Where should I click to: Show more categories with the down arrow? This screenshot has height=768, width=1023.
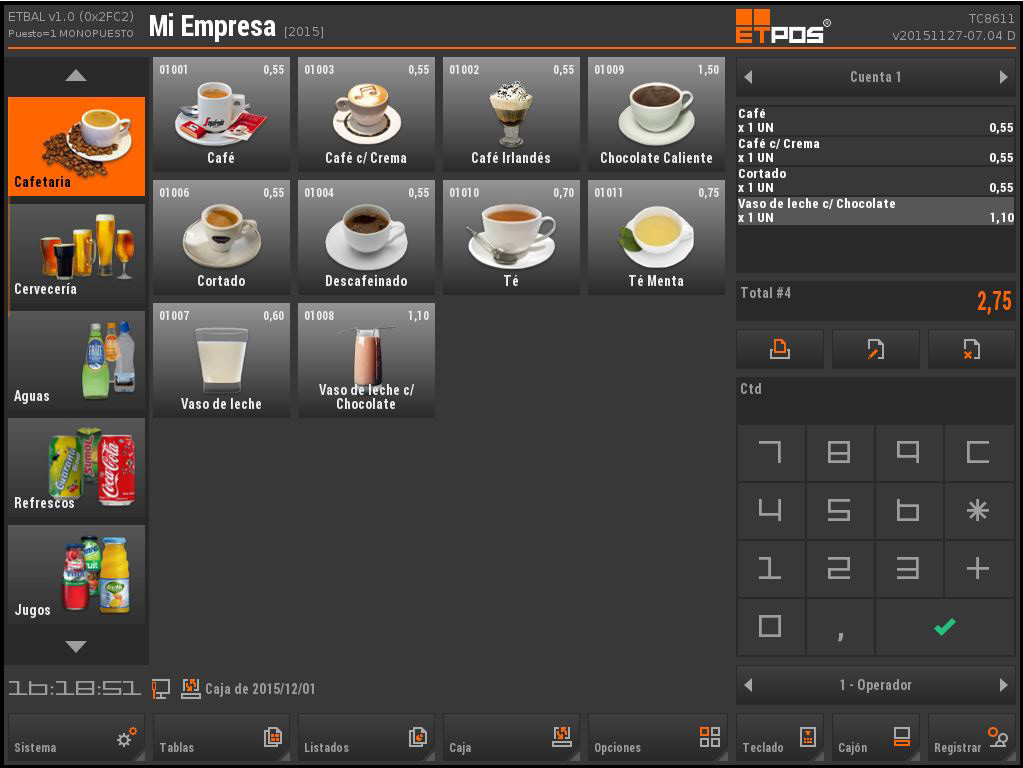(76, 646)
